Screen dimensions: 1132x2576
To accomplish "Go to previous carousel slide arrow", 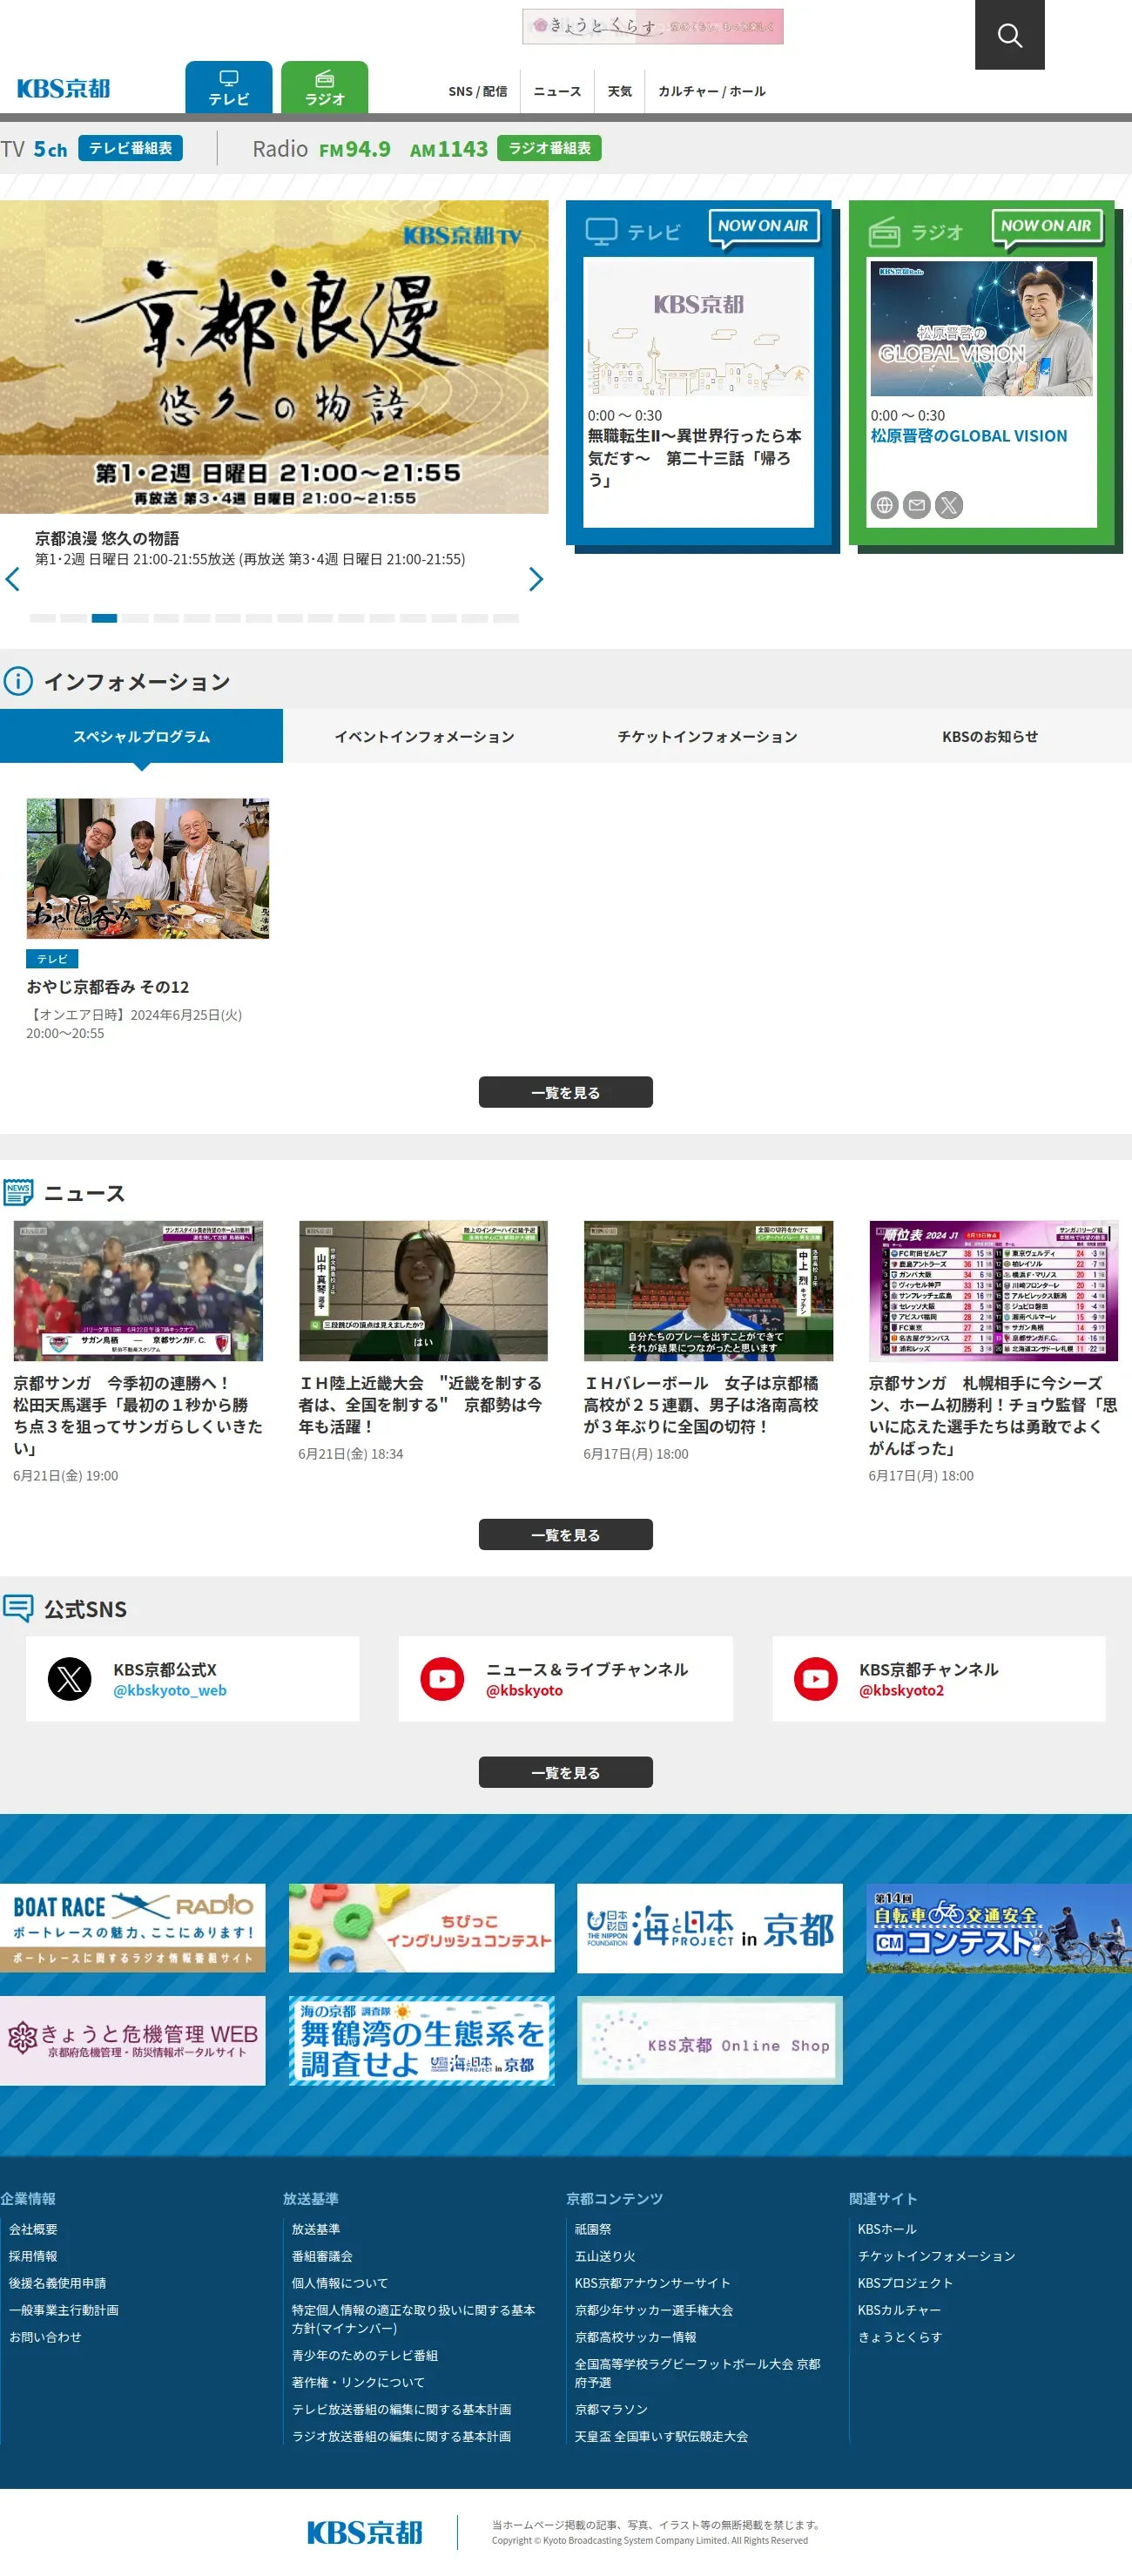I will click(13, 579).
